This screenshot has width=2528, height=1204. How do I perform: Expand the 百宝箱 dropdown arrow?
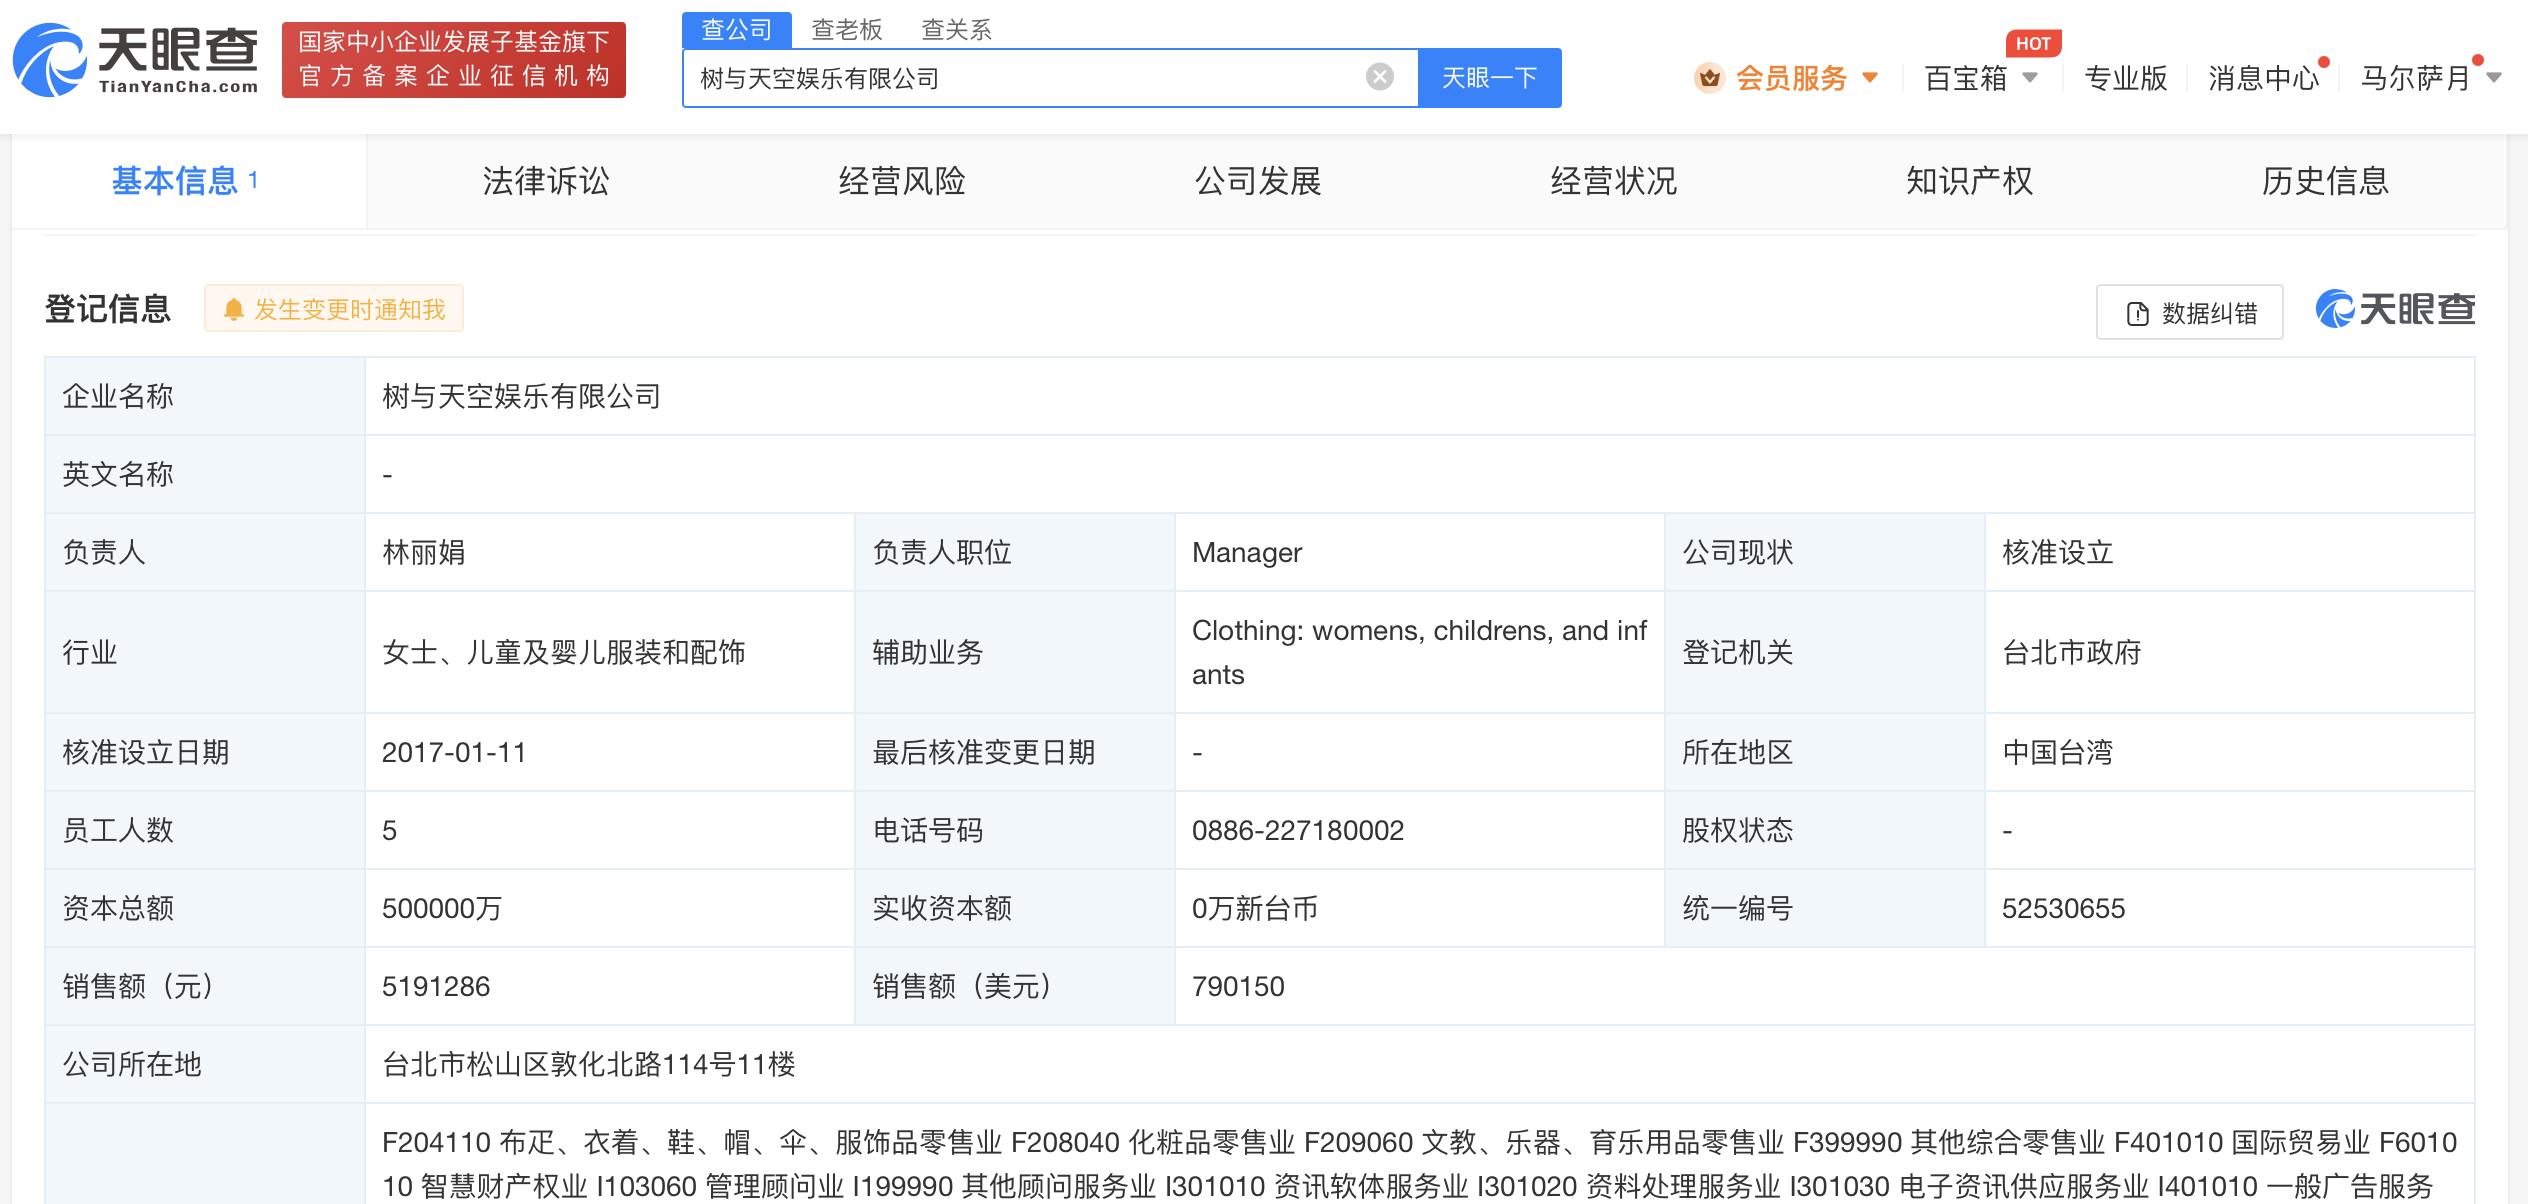tap(2030, 78)
